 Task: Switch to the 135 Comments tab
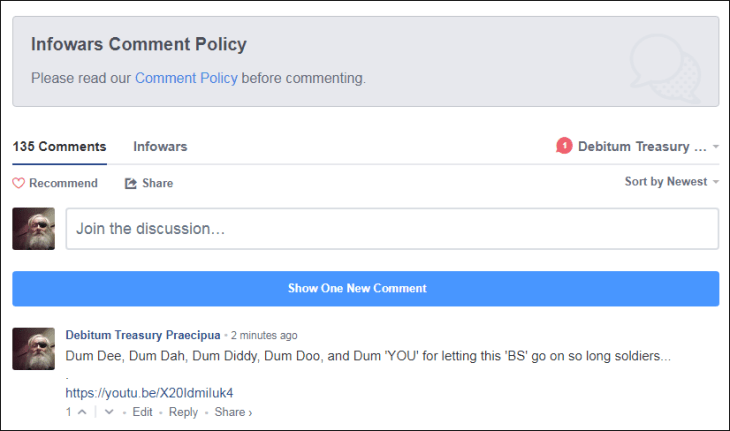(59, 146)
